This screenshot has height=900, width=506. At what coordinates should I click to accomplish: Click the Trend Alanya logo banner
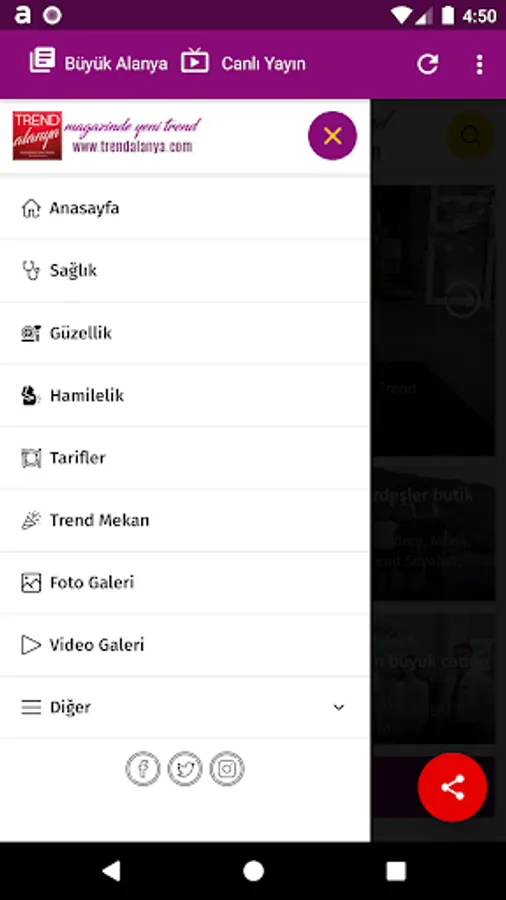107,135
